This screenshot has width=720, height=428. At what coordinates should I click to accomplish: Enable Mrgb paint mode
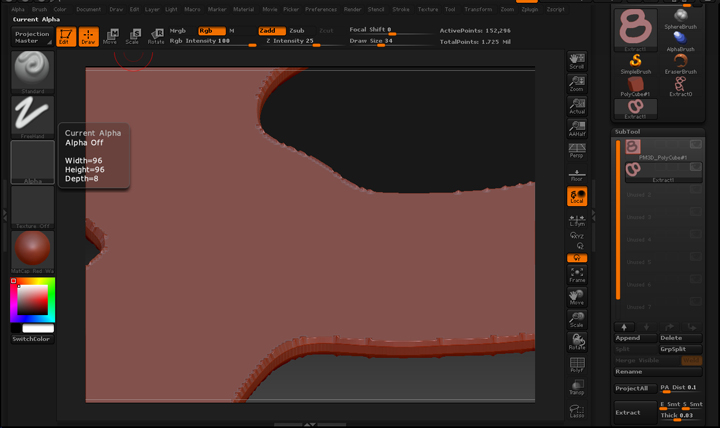click(178, 31)
